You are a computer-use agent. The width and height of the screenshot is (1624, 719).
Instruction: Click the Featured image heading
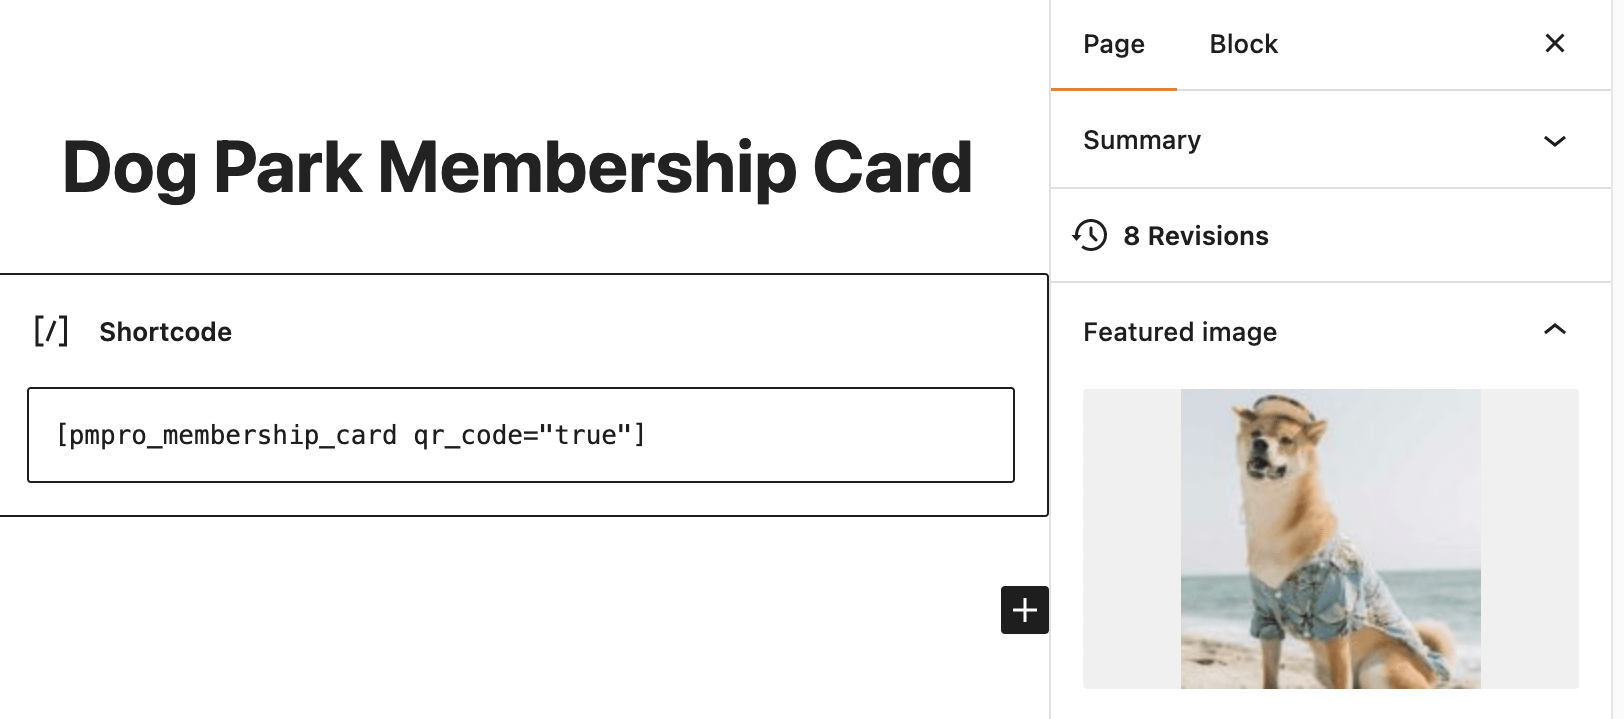click(x=1180, y=332)
